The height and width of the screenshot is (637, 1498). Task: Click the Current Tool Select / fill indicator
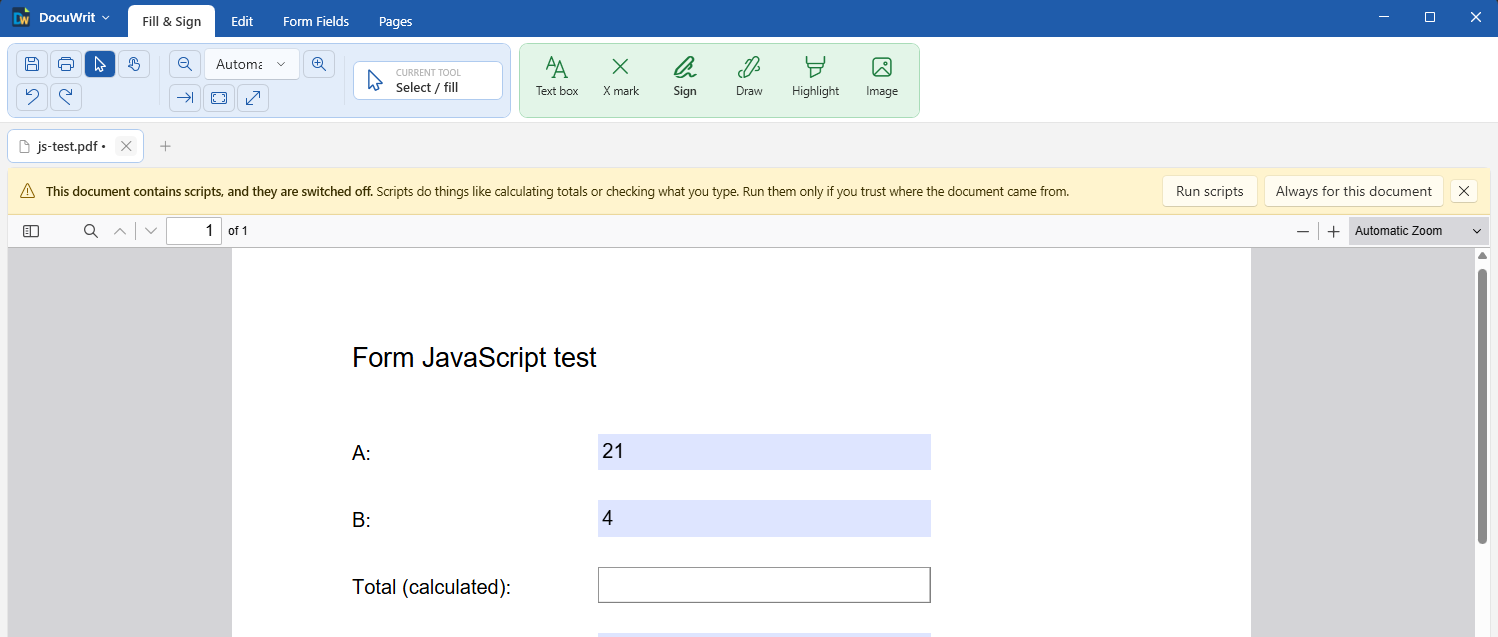(x=428, y=81)
